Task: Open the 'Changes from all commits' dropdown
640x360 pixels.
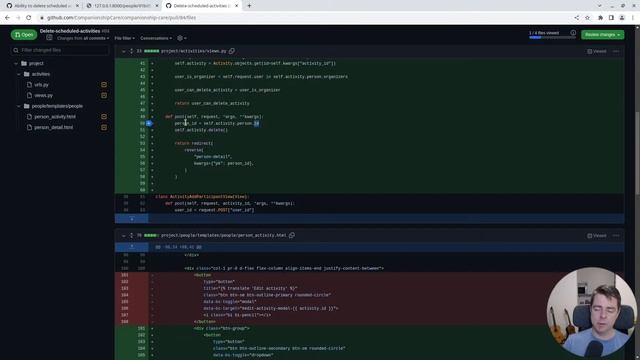Action: pyautogui.click(x=83, y=38)
